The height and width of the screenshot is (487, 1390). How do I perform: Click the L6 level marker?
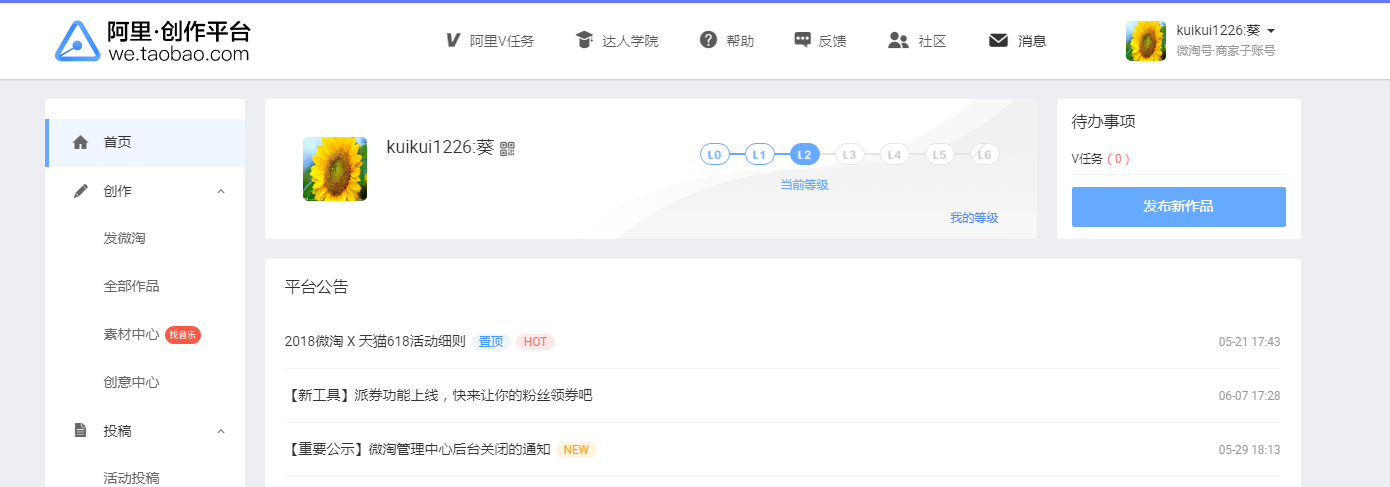pyautogui.click(x=984, y=155)
